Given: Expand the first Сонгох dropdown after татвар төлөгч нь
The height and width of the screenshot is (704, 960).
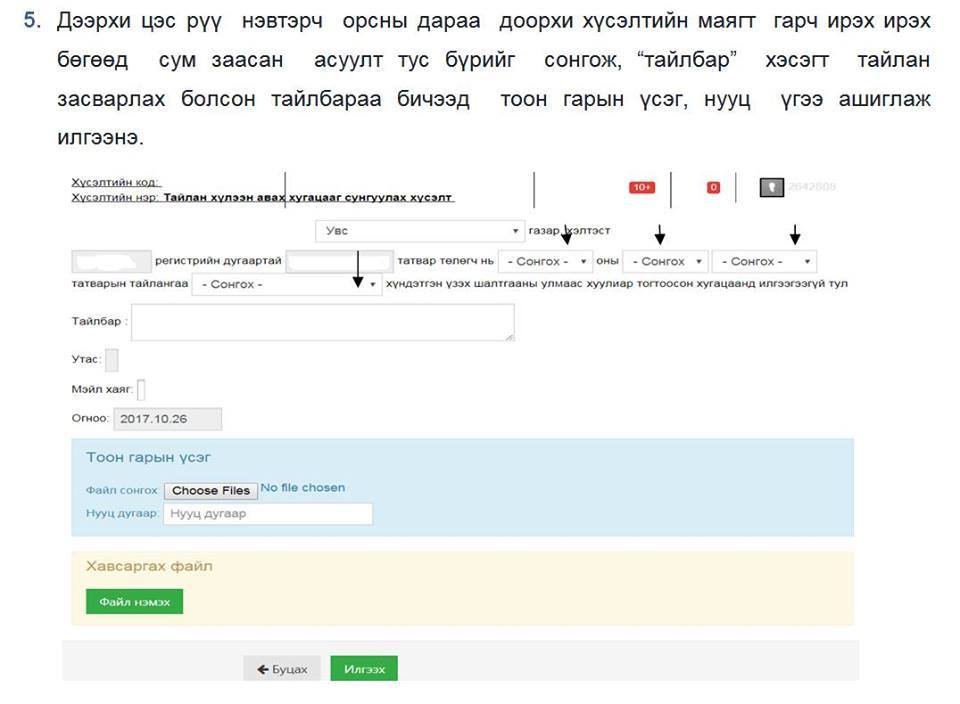Looking at the screenshot, I should [x=545, y=261].
